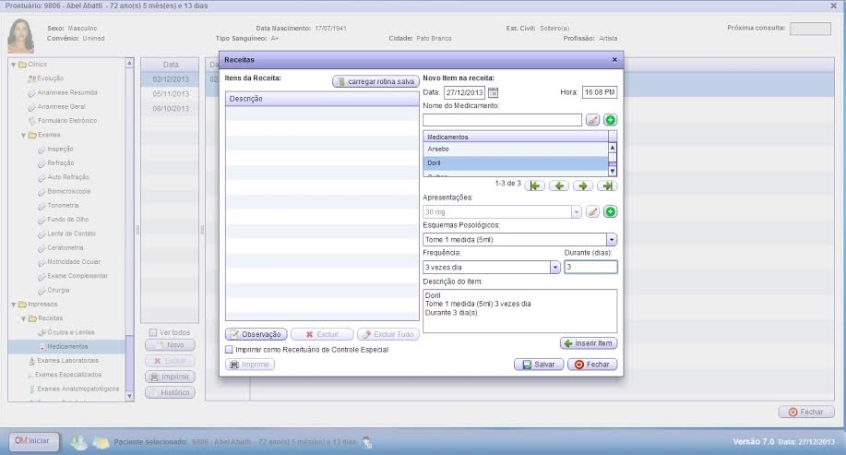Click the Novo button under date list
Screen dimensions: 846x455
170,345
